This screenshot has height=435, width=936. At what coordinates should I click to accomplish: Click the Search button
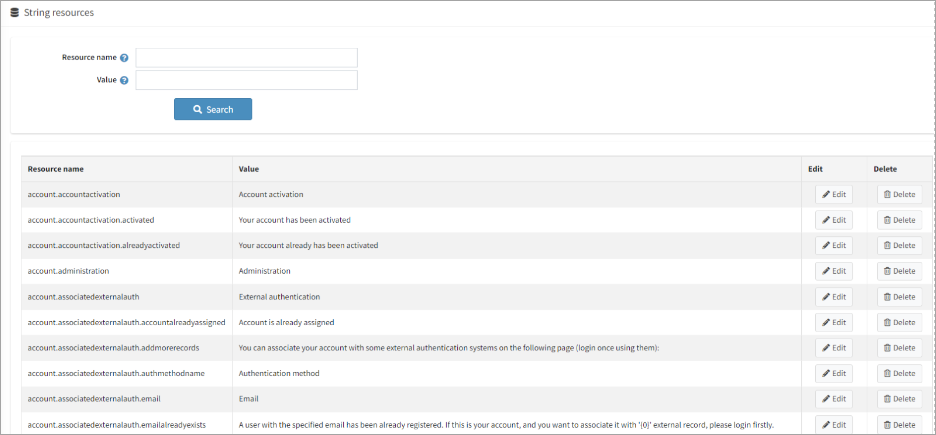[x=213, y=109]
